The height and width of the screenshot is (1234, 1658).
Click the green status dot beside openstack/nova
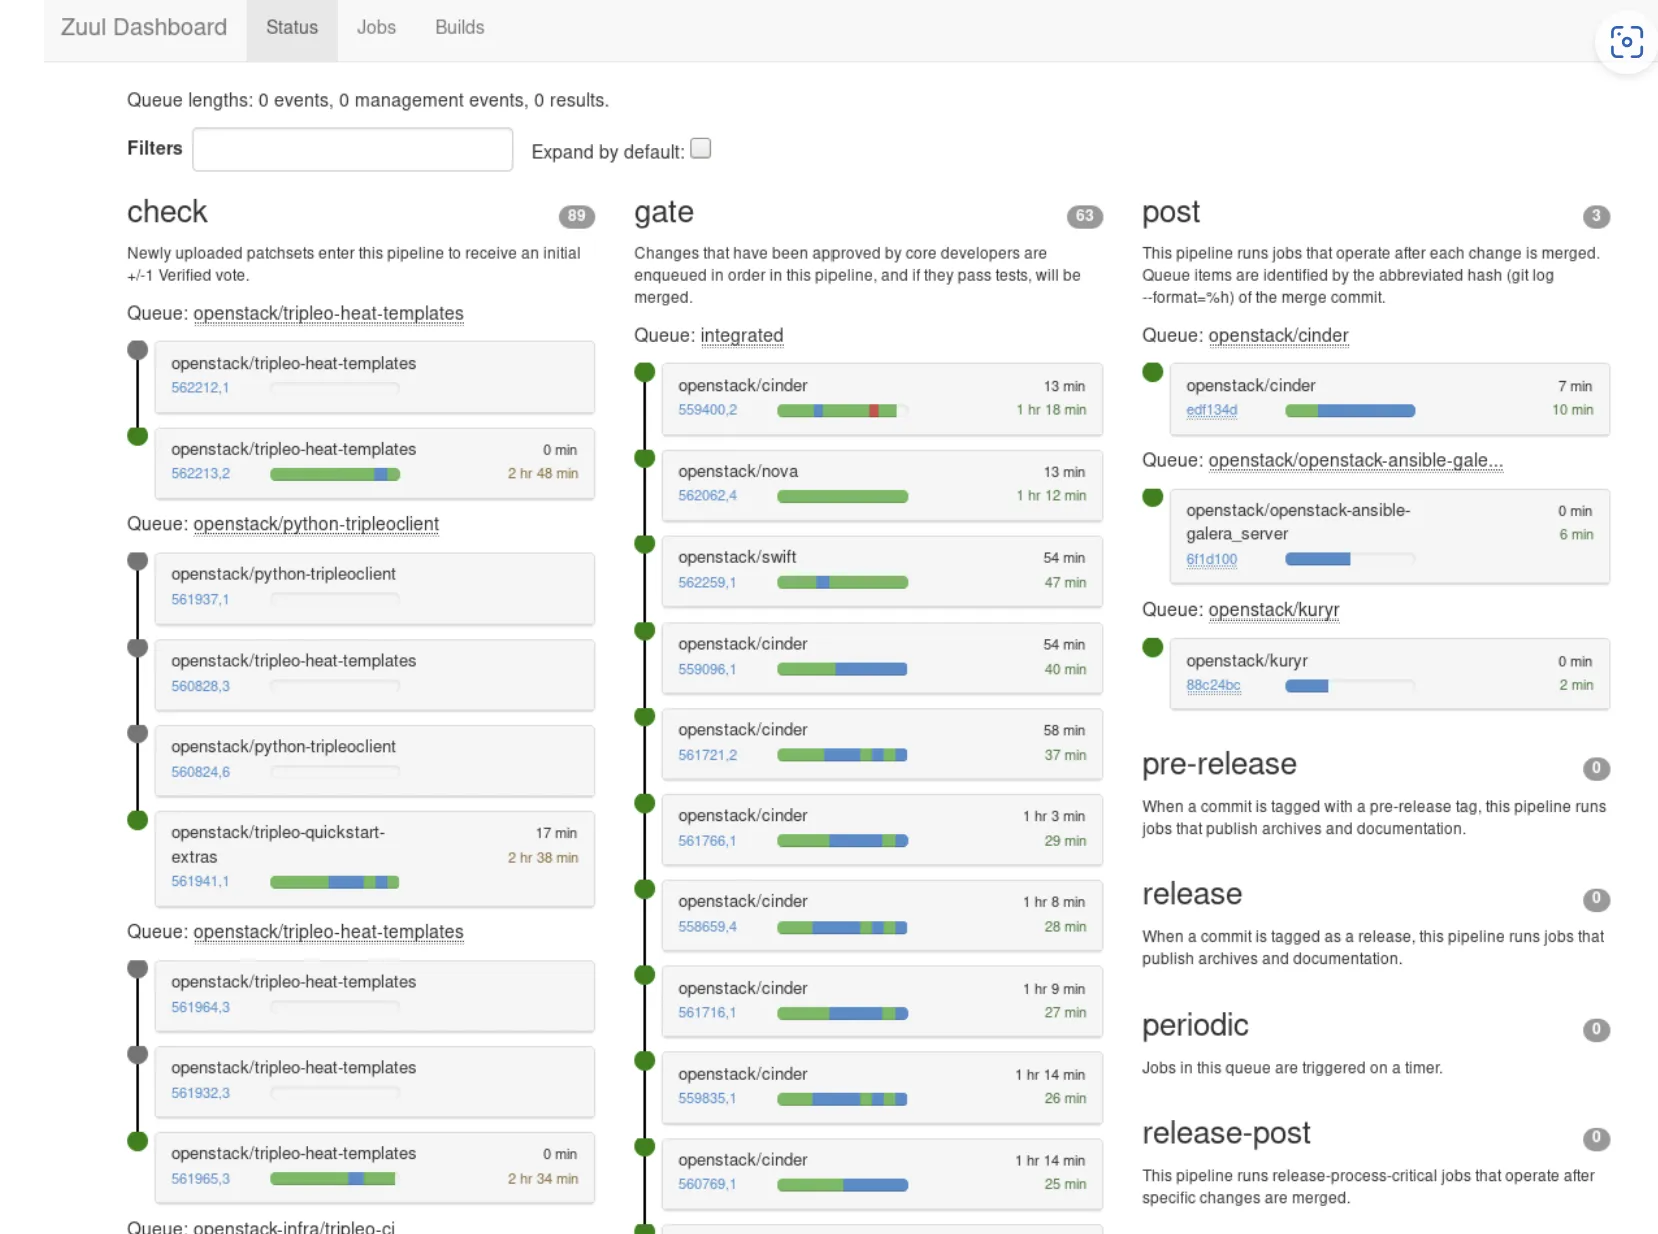645,458
